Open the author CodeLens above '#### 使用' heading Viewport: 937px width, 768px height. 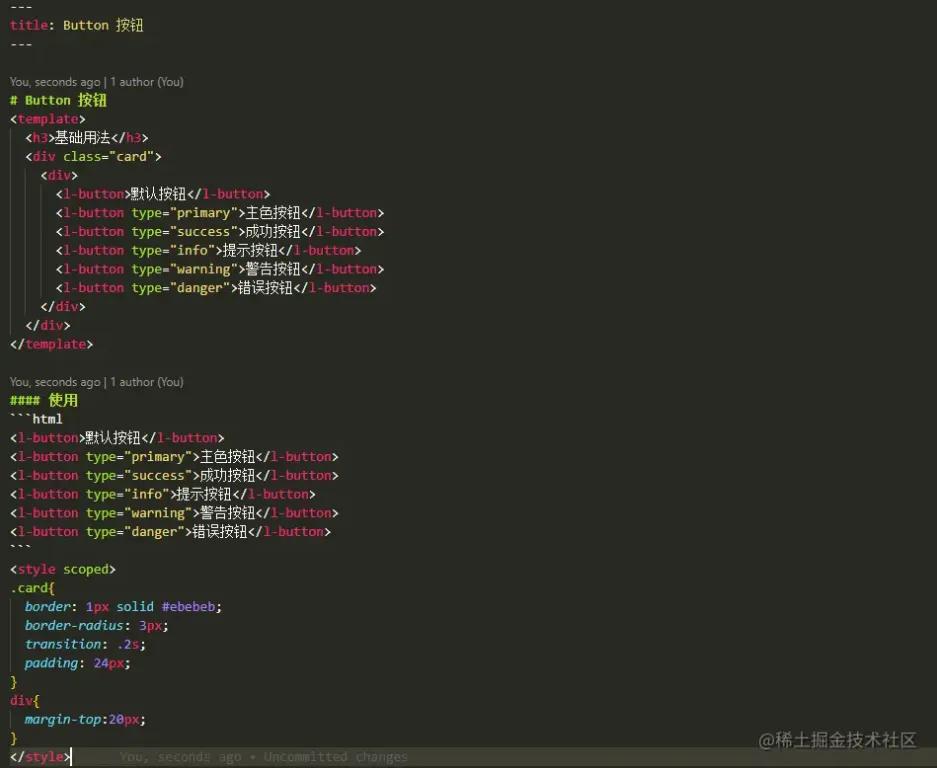[x=96, y=382]
